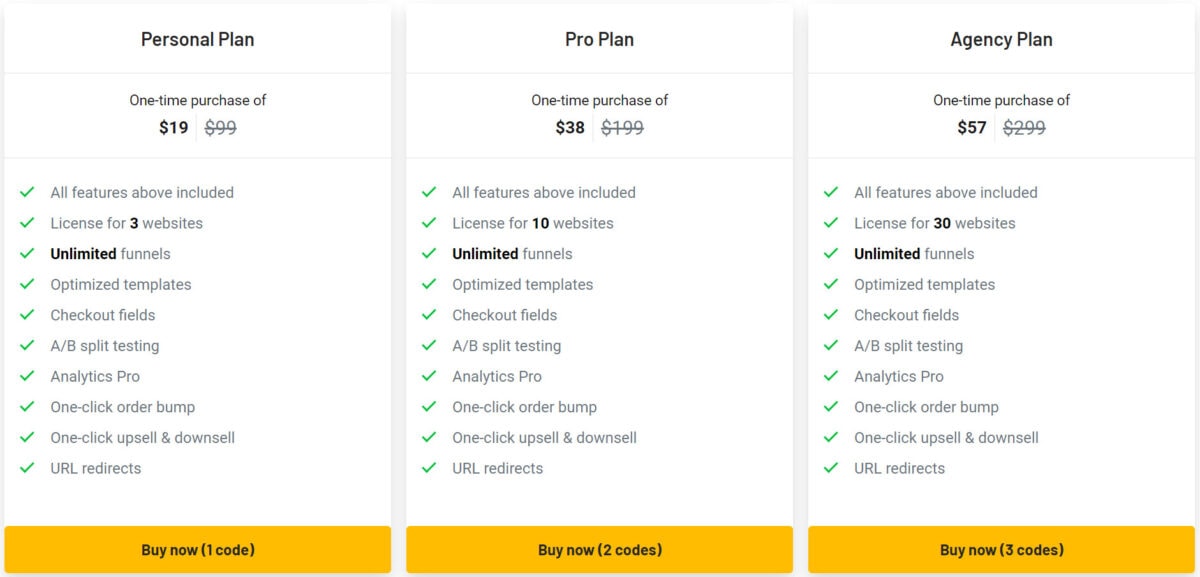Click Buy now (3 codes) for Agency Plan
This screenshot has height=577, width=1200.
click(x=1001, y=549)
